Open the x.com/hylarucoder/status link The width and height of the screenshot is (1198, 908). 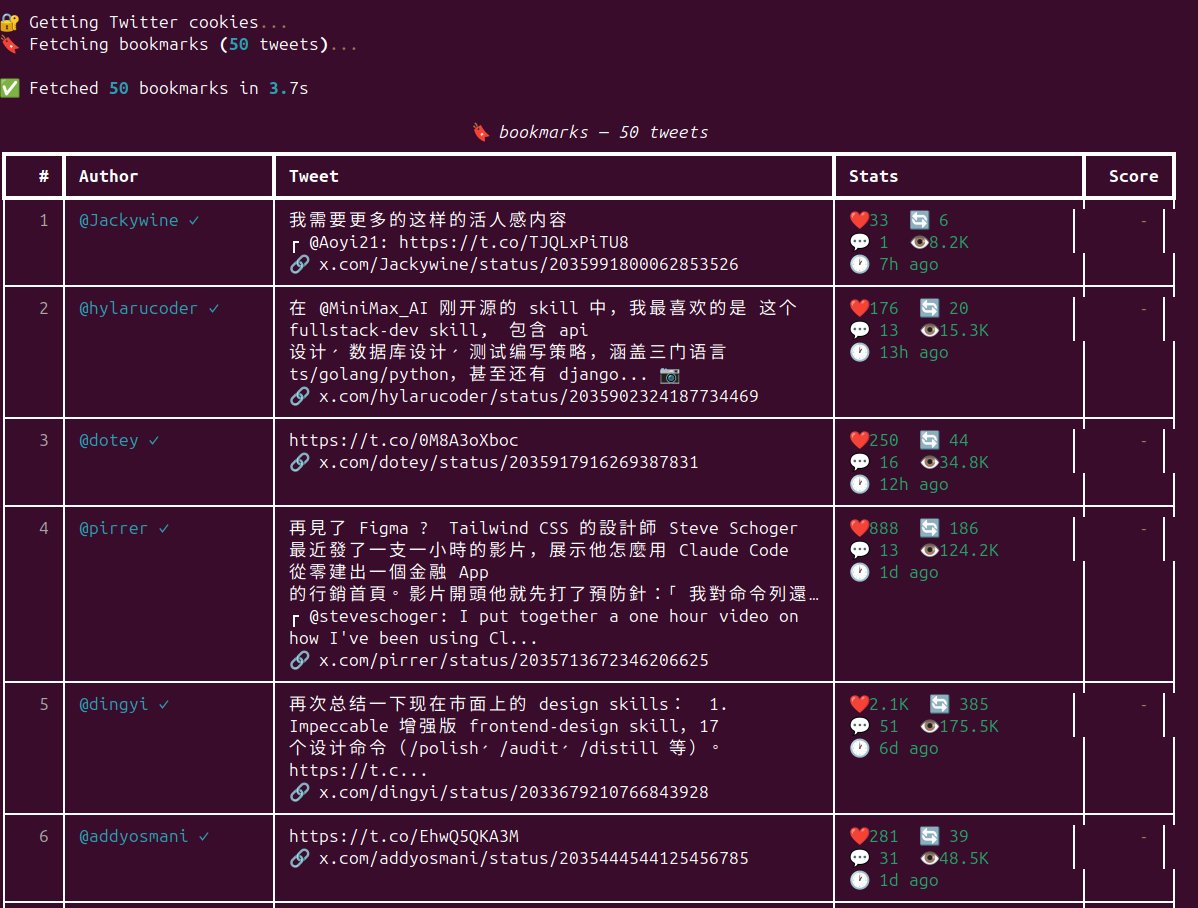[x=538, y=397]
